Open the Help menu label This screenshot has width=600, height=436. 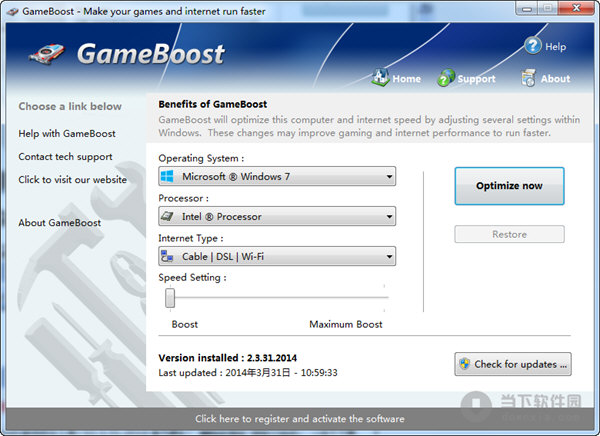point(555,47)
